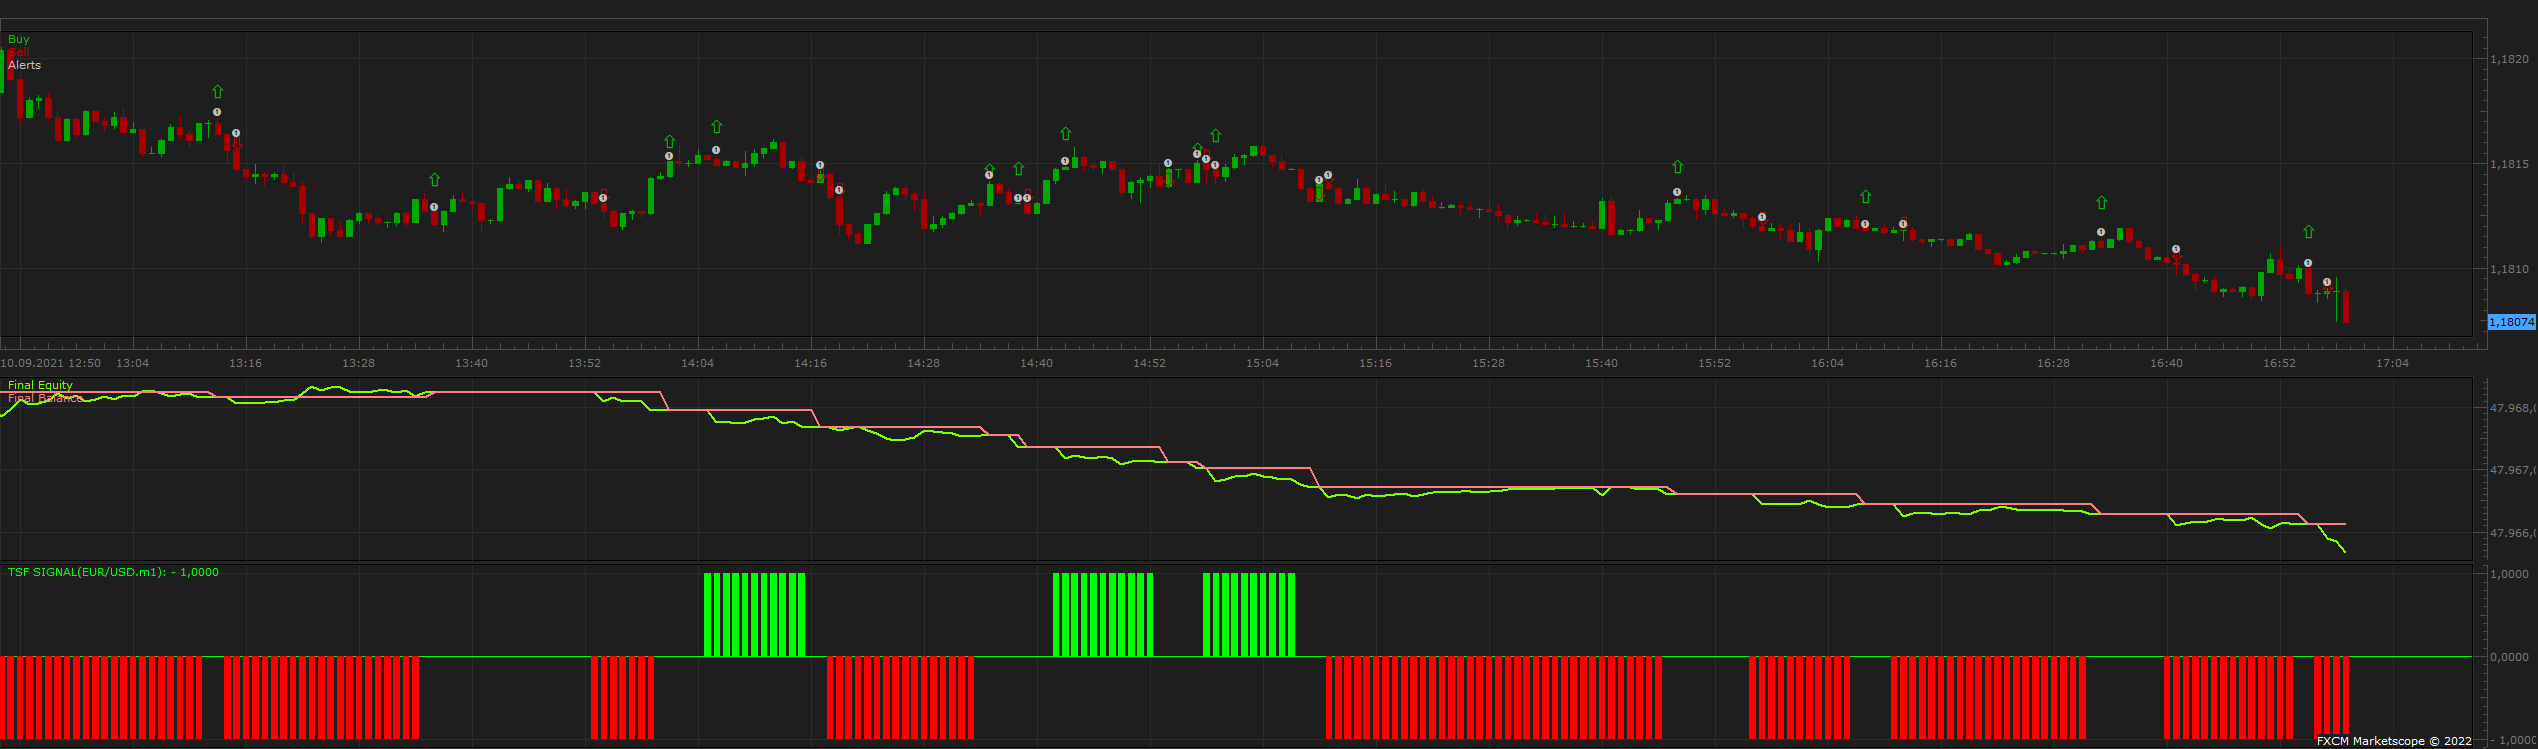Screen dimensions: 2538x749
Task: Click the 1,1810 price axis label
Action: [x=2509, y=269]
